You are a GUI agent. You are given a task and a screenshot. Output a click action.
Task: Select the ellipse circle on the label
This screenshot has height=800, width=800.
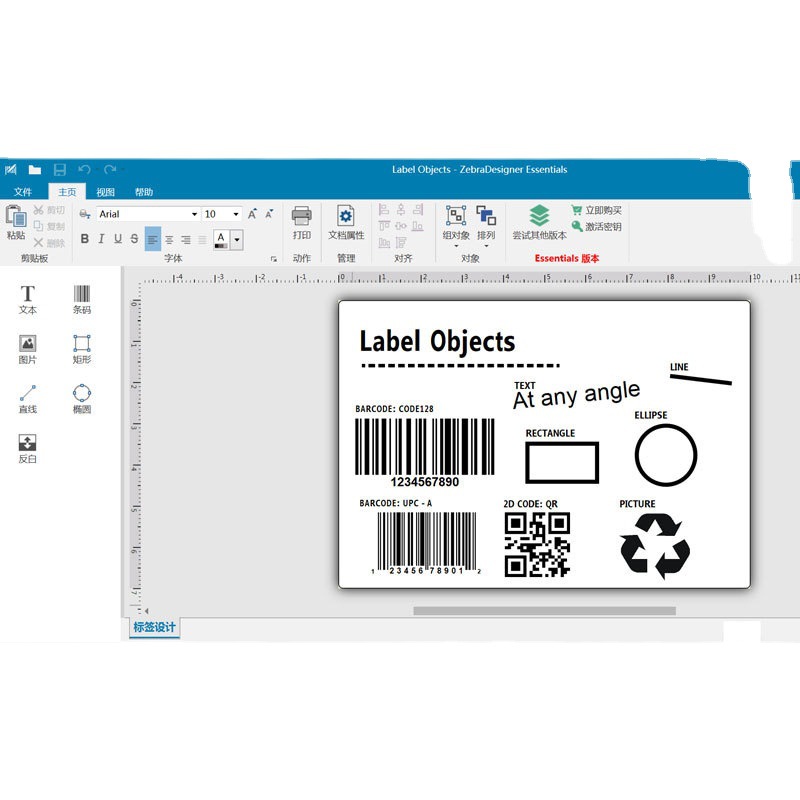(666, 455)
